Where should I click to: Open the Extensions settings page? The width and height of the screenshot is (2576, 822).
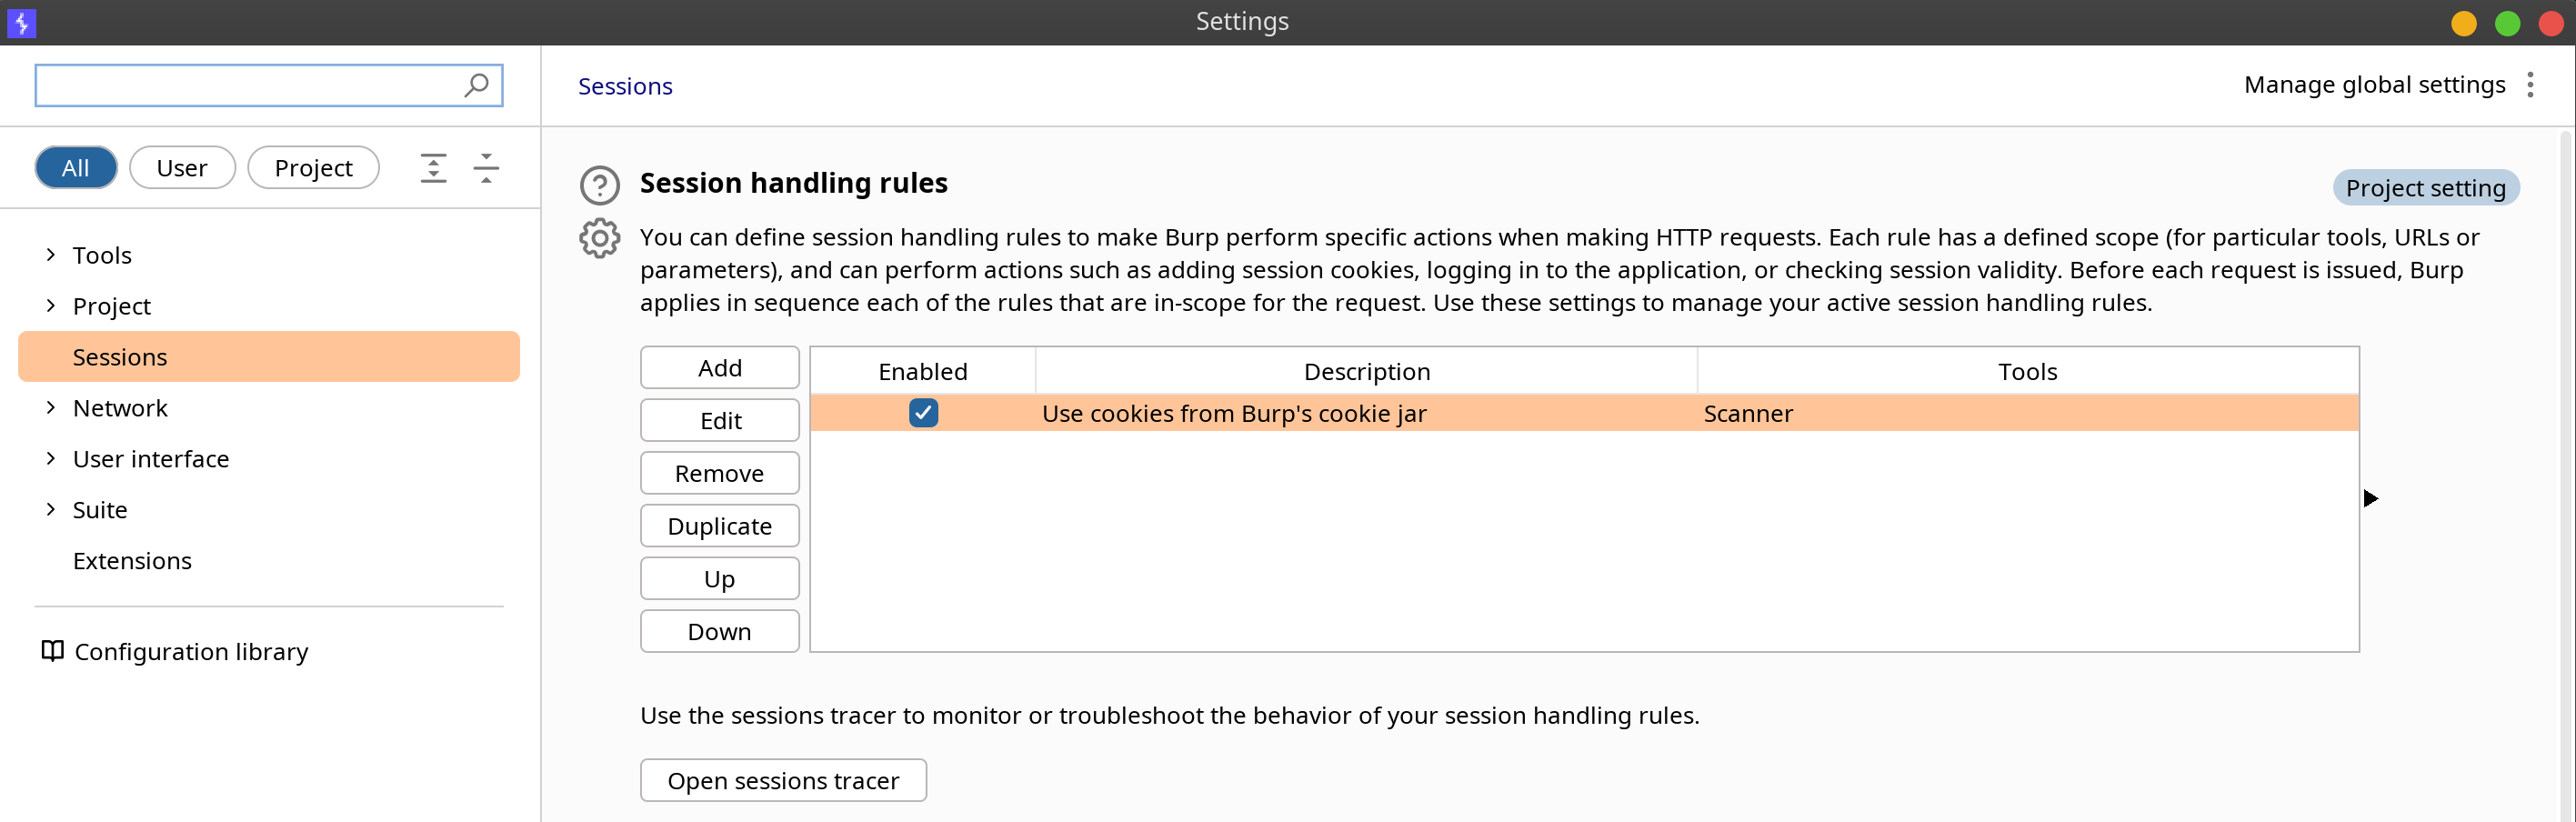point(132,560)
